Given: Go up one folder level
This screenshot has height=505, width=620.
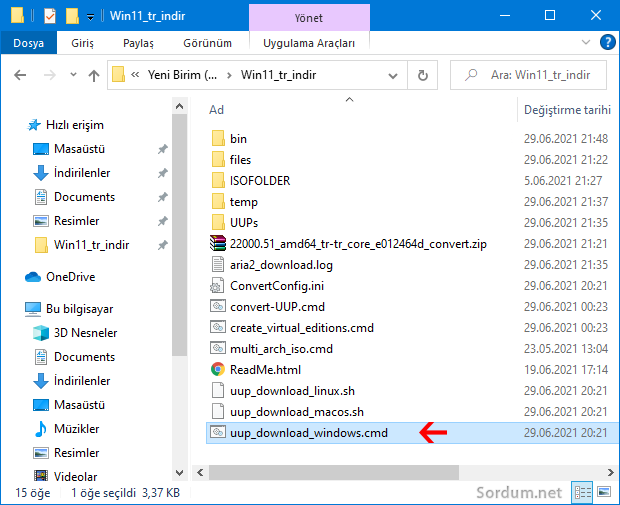Looking at the screenshot, I should tap(94, 75).
